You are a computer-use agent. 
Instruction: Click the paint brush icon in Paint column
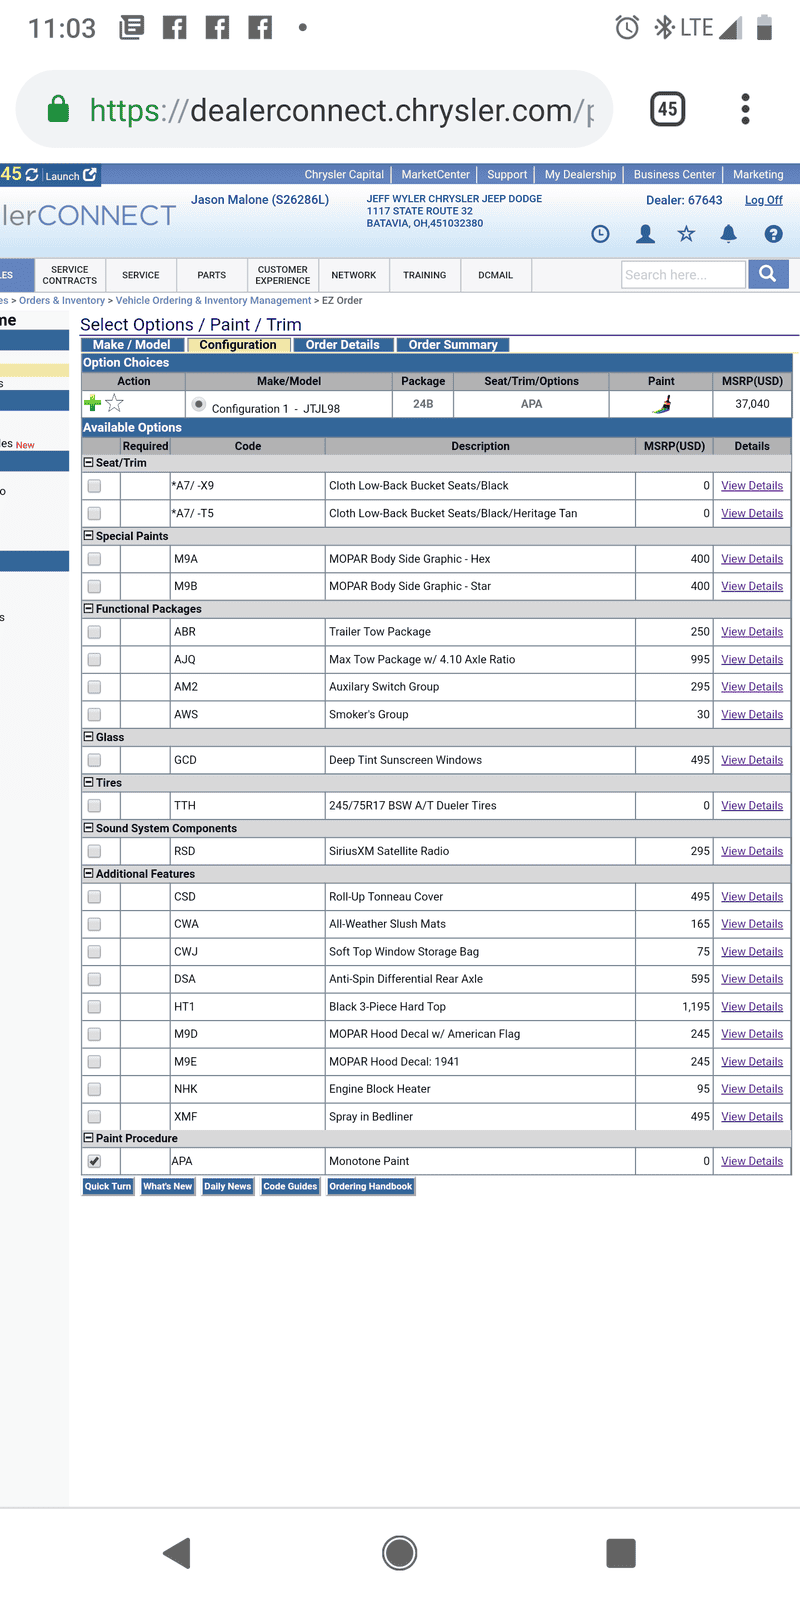coord(661,404)
